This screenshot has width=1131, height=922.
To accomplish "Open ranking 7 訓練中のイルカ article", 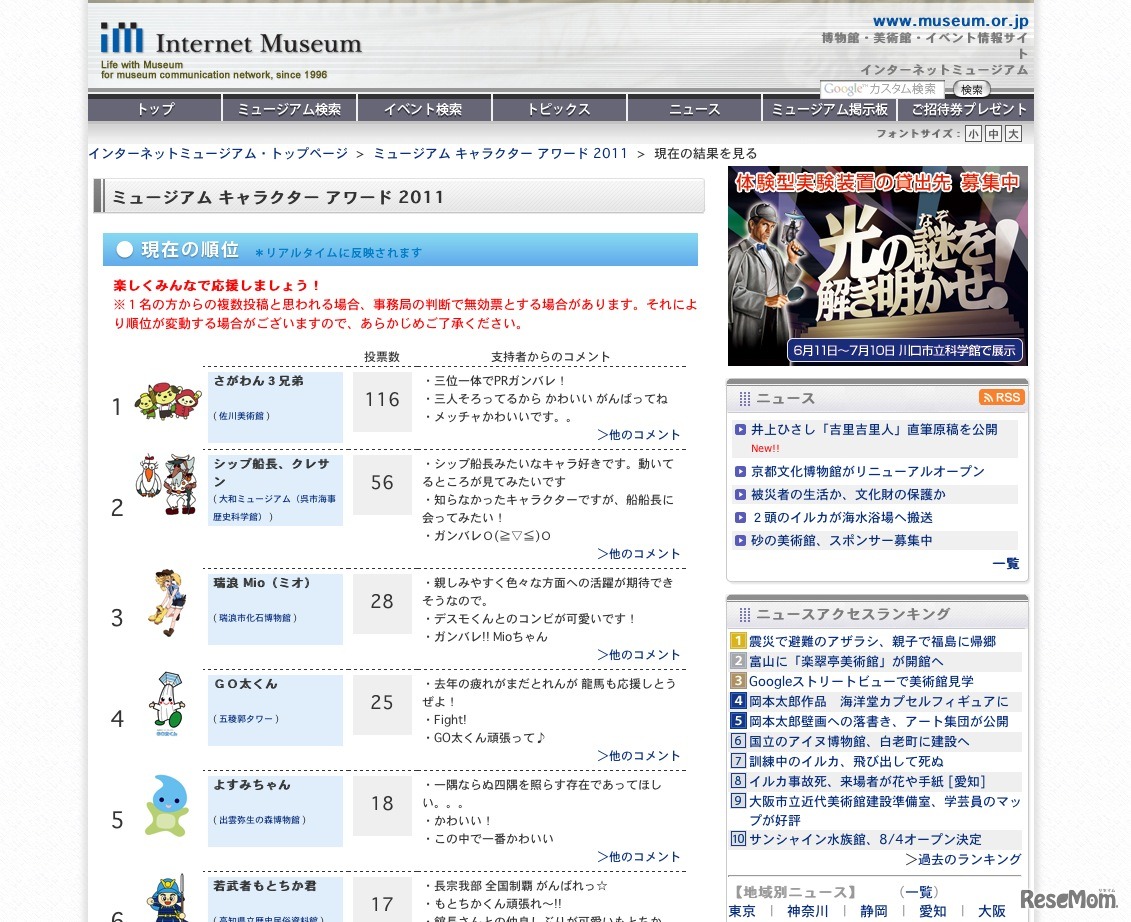I will tap(846, 761).
